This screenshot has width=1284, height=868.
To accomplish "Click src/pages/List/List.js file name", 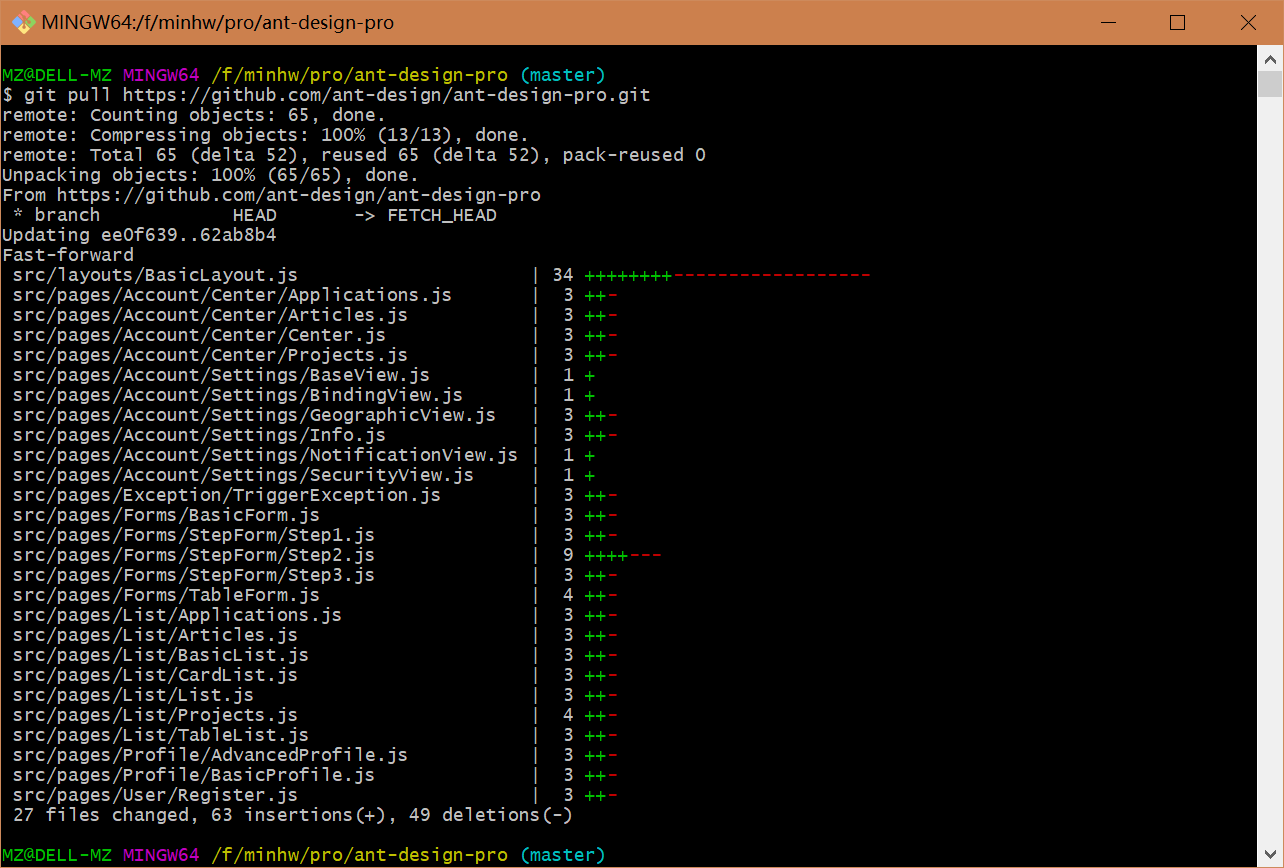I will click(x=133, y=695).
